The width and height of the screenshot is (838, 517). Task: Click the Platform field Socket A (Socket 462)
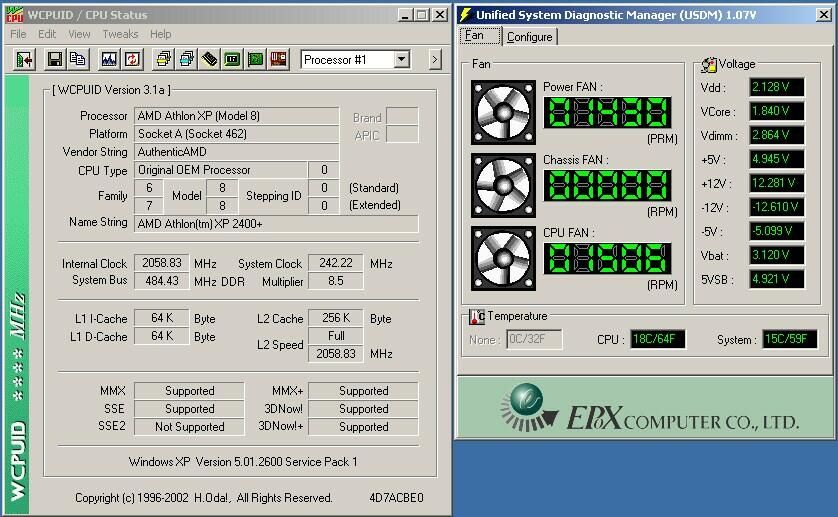(x=236, y=134)
